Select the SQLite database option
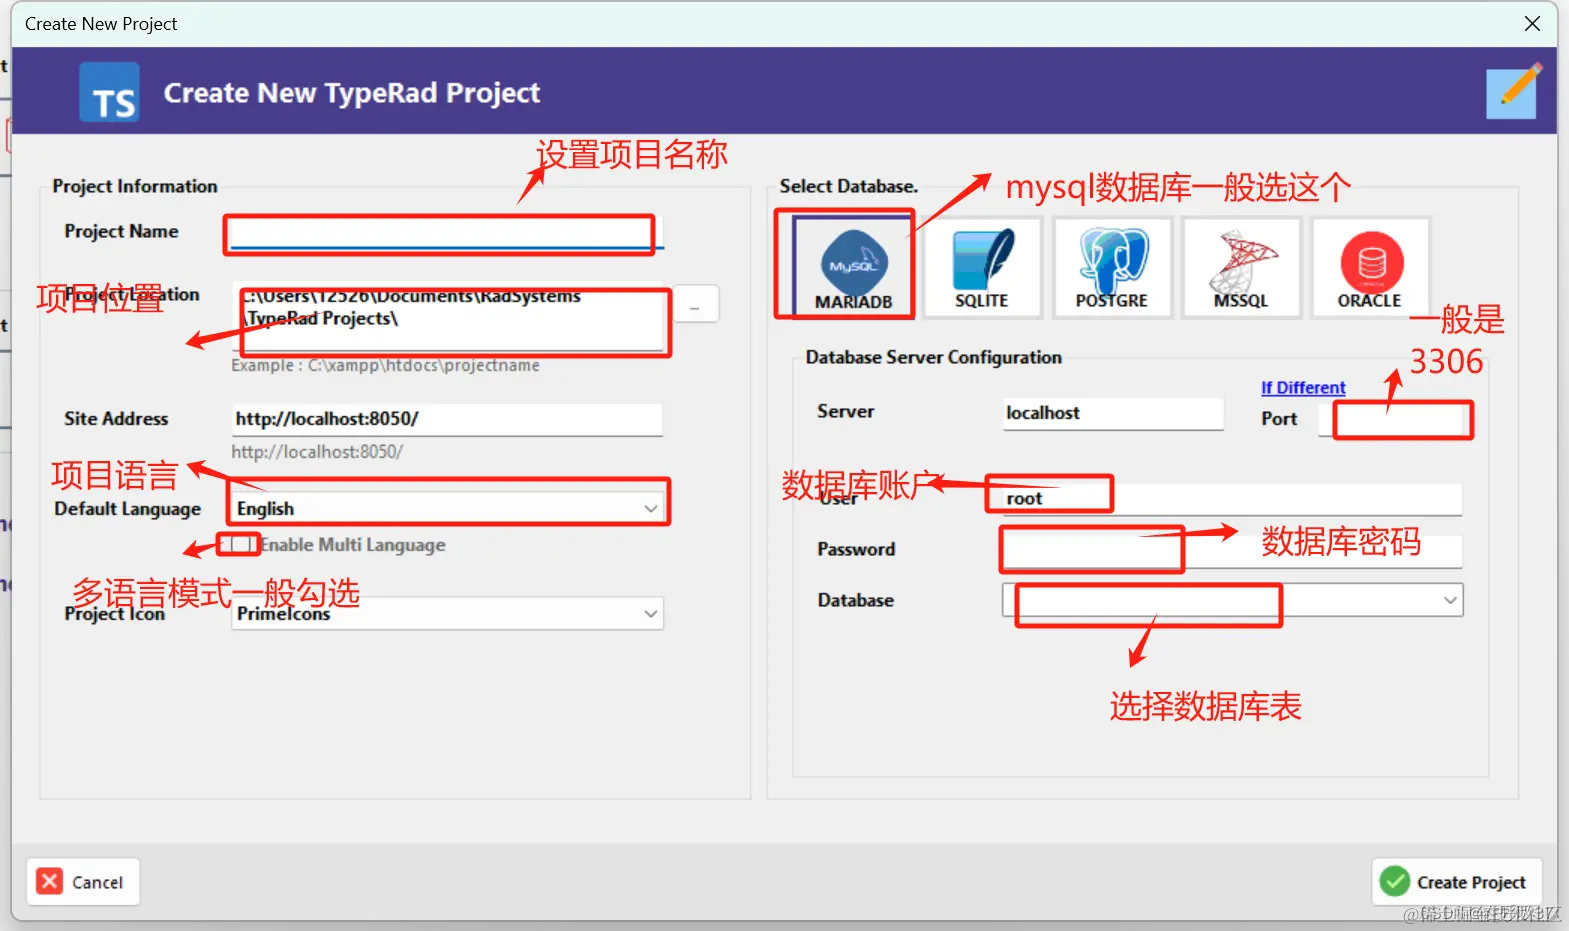The height and width of the screenshot is (931, 1569). point(982,267)
